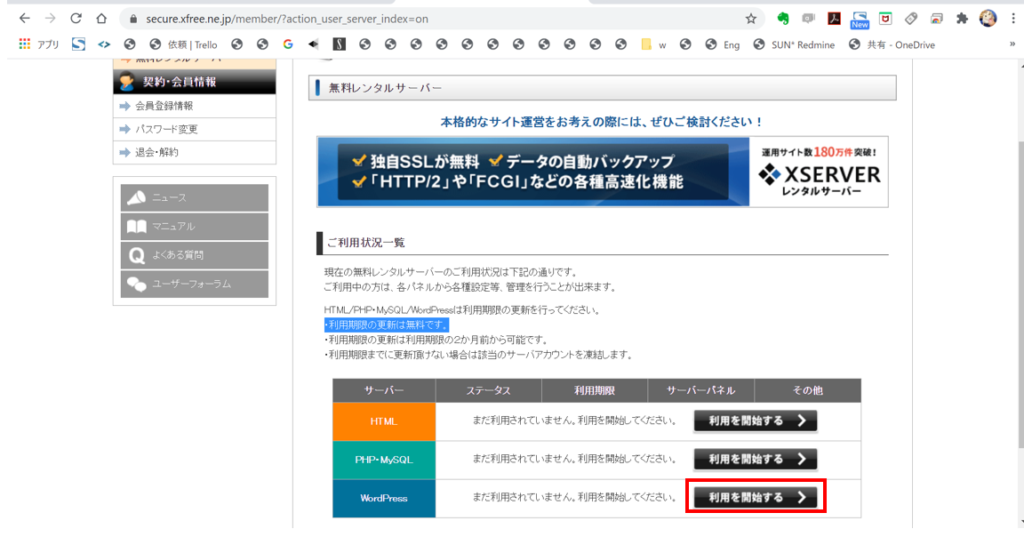
Task: Open the SUN* Redmine bookmark
Action: pos(794,44)
